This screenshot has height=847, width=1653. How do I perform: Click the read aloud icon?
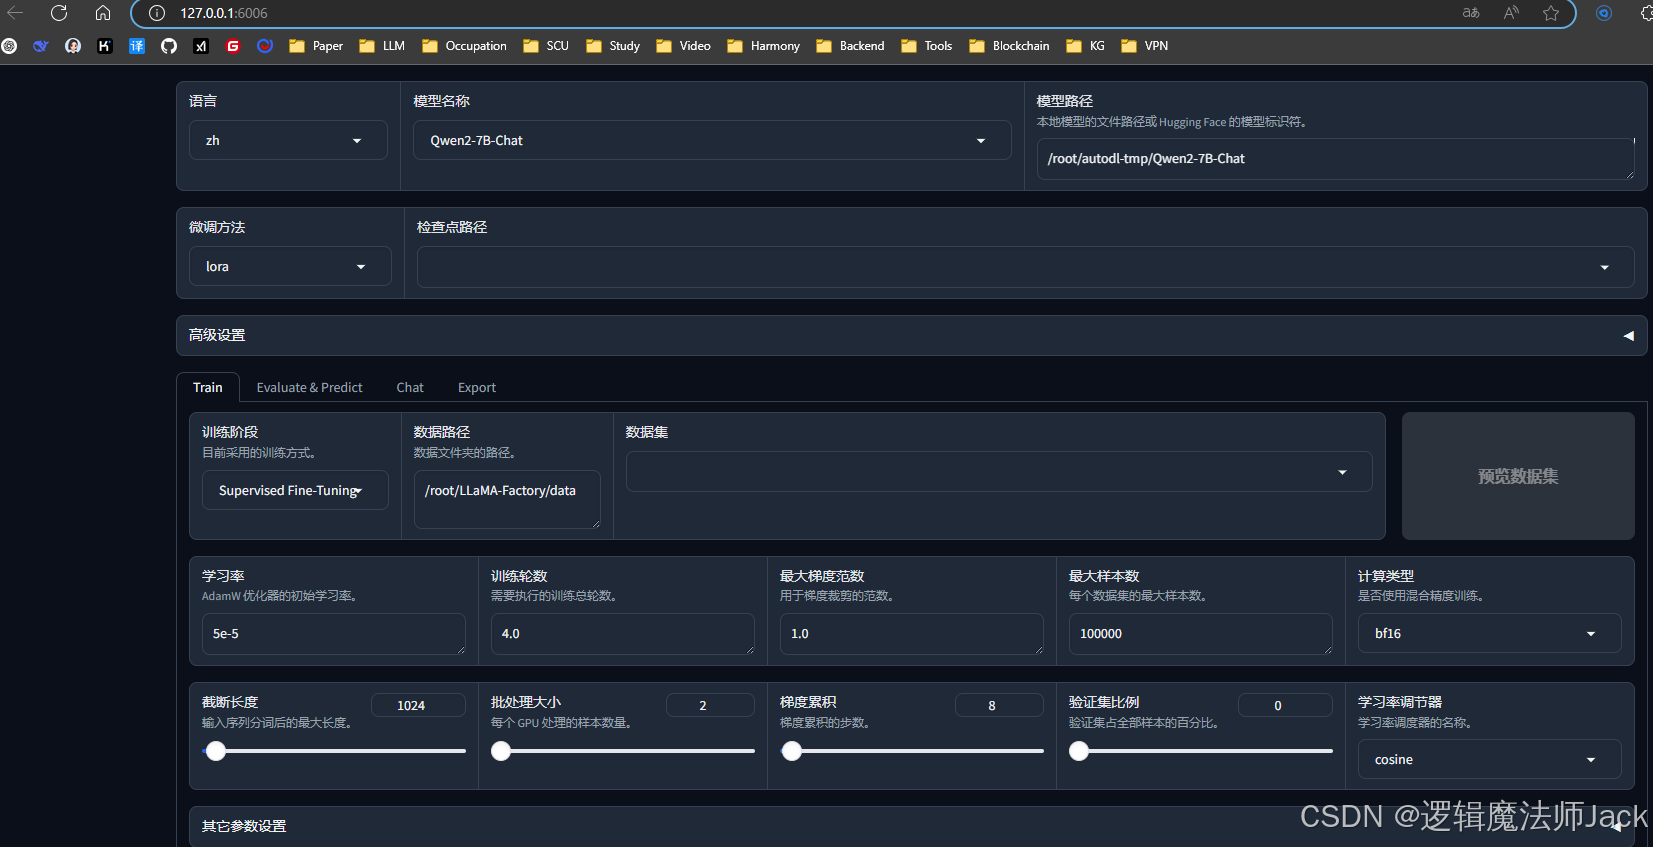[1511, 13]
